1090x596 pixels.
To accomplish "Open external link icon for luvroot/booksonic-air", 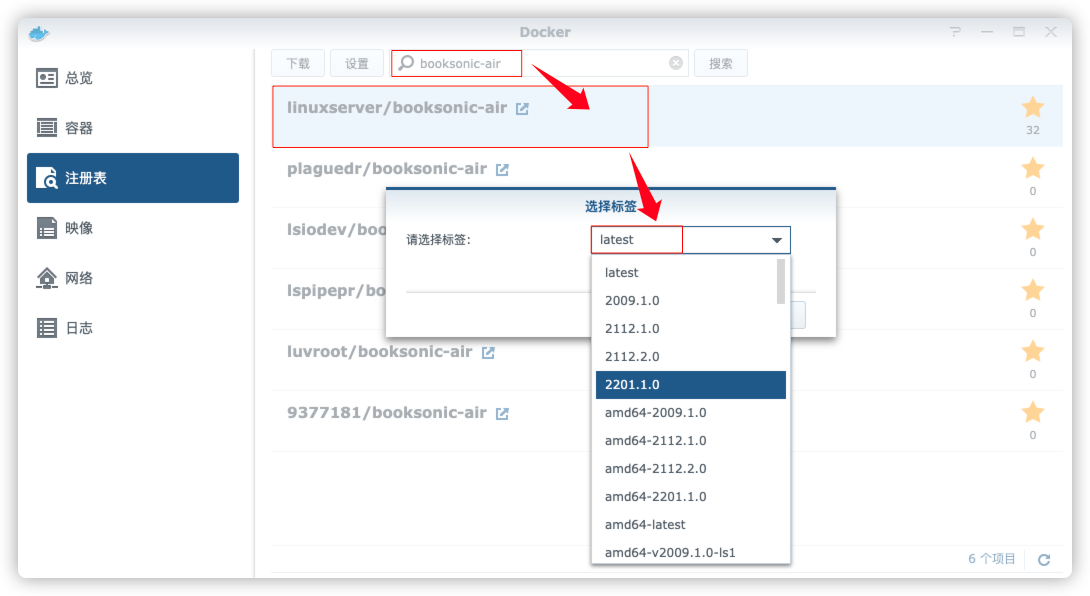I will (x=488, y=353).
